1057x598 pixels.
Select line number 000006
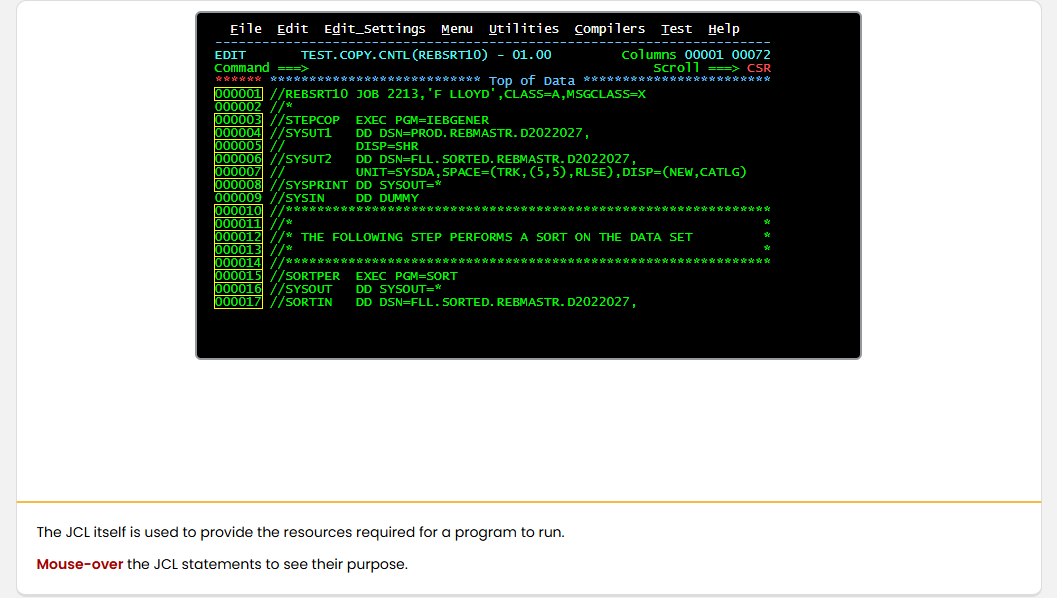pos(238,159)
